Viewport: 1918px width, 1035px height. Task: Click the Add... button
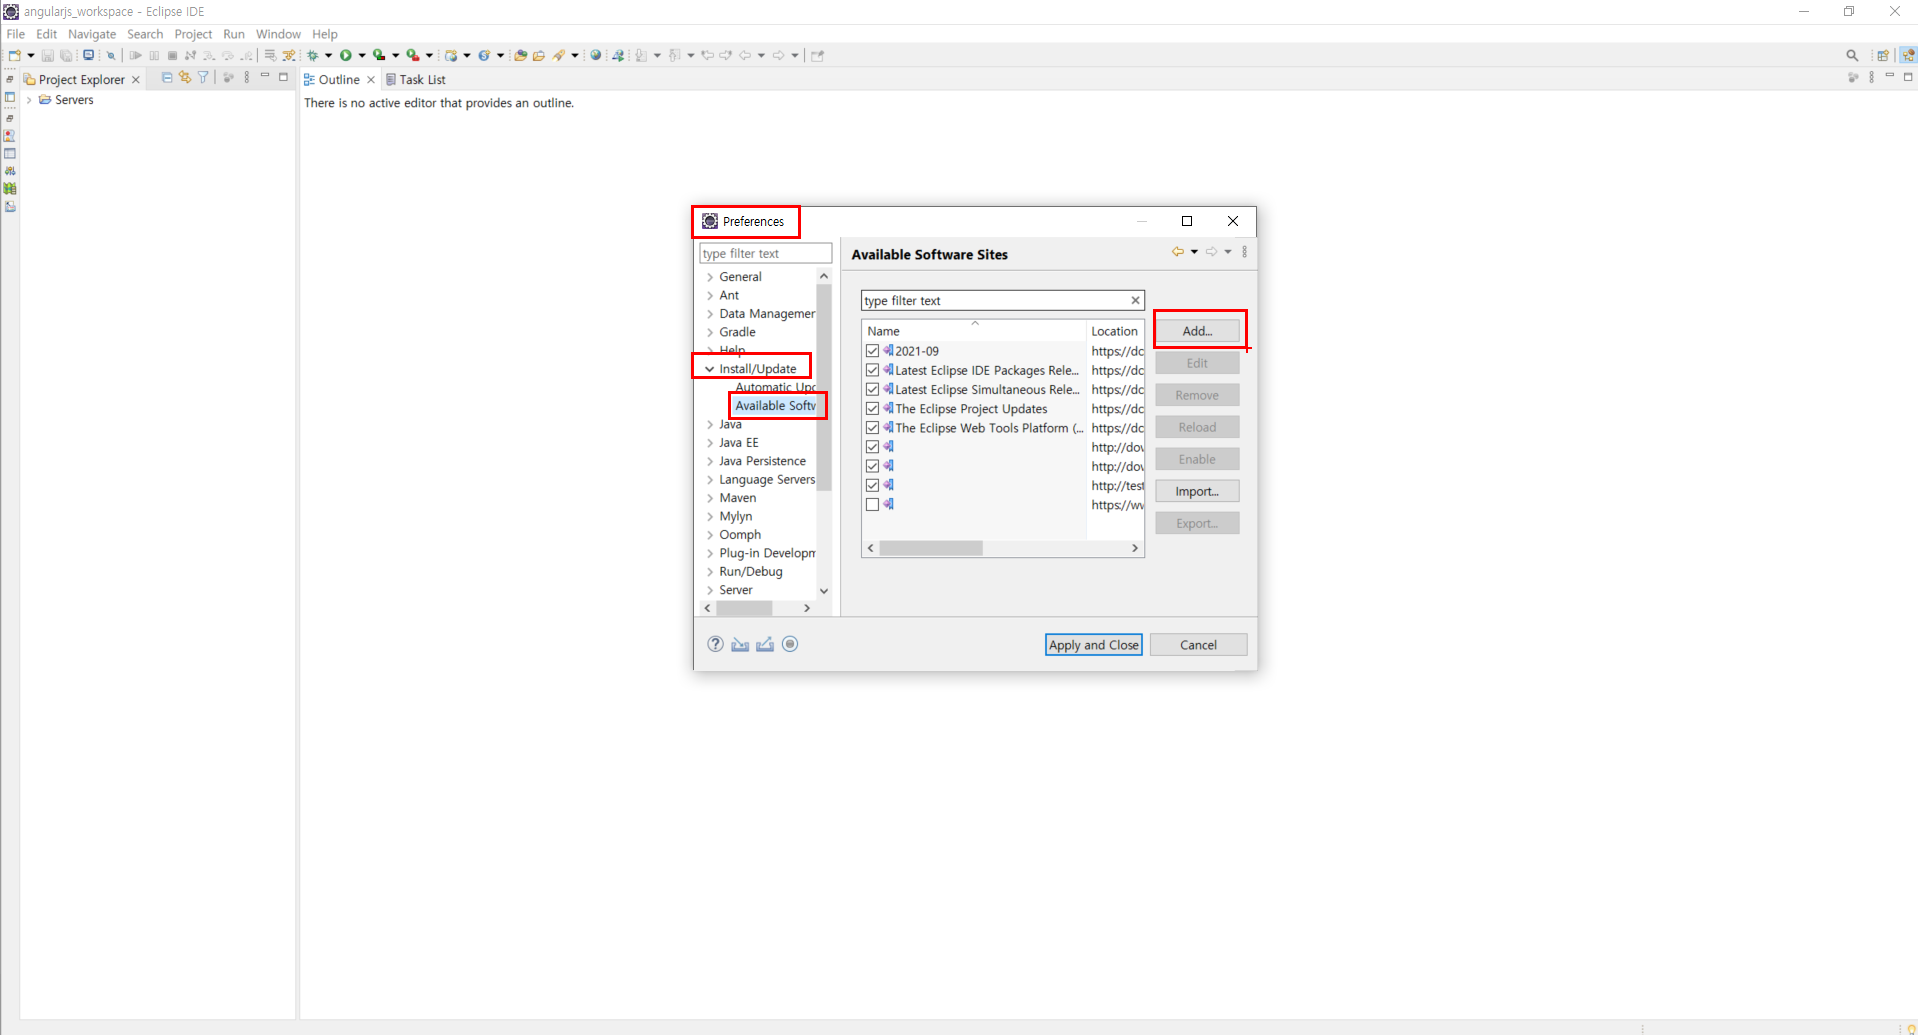click(x=1197, y=330)
